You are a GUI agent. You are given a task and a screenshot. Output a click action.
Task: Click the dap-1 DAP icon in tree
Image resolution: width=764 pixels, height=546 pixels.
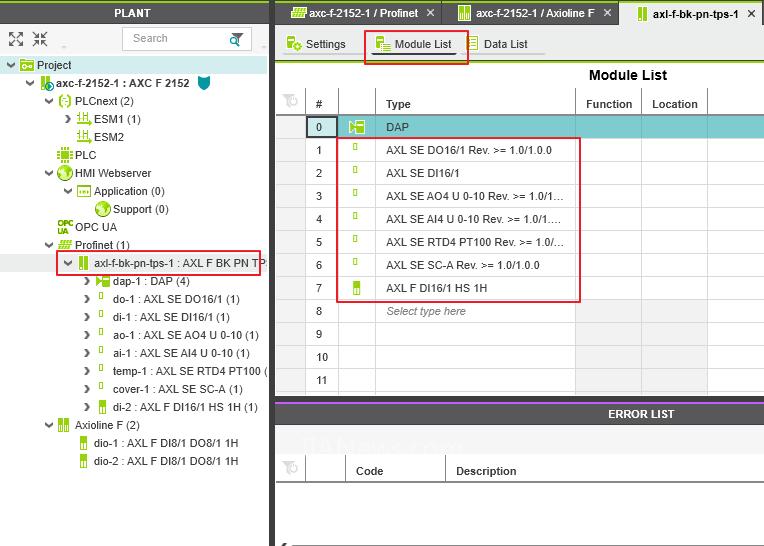click(103, 281)
